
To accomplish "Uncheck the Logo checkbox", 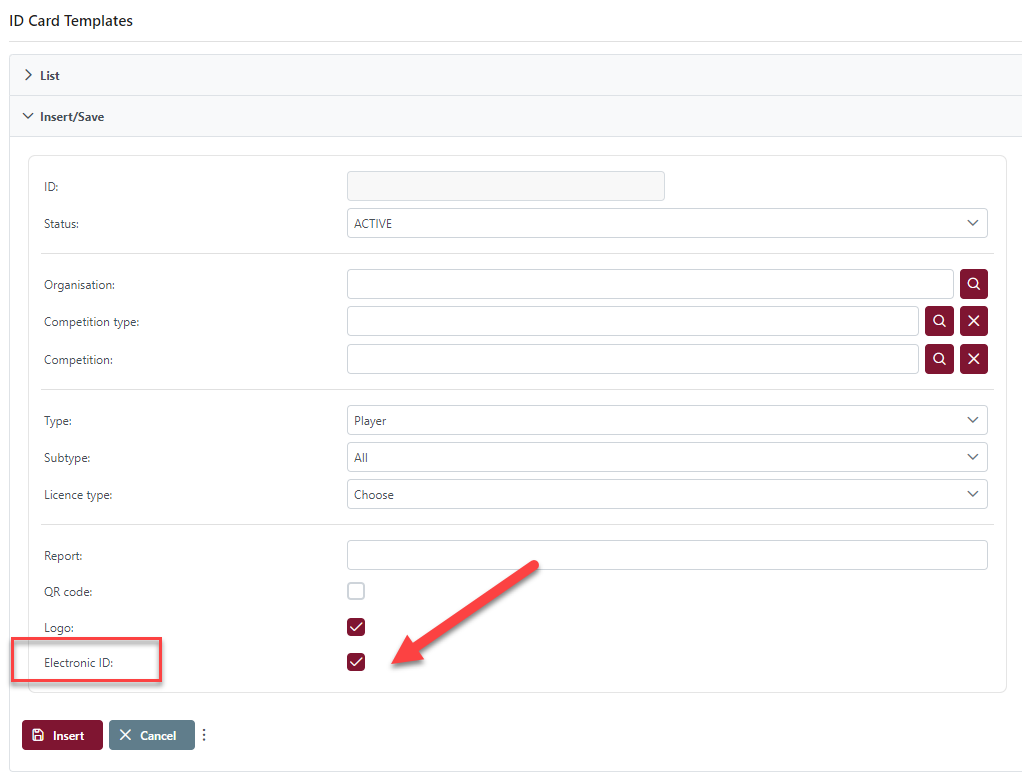I will 356,627.
